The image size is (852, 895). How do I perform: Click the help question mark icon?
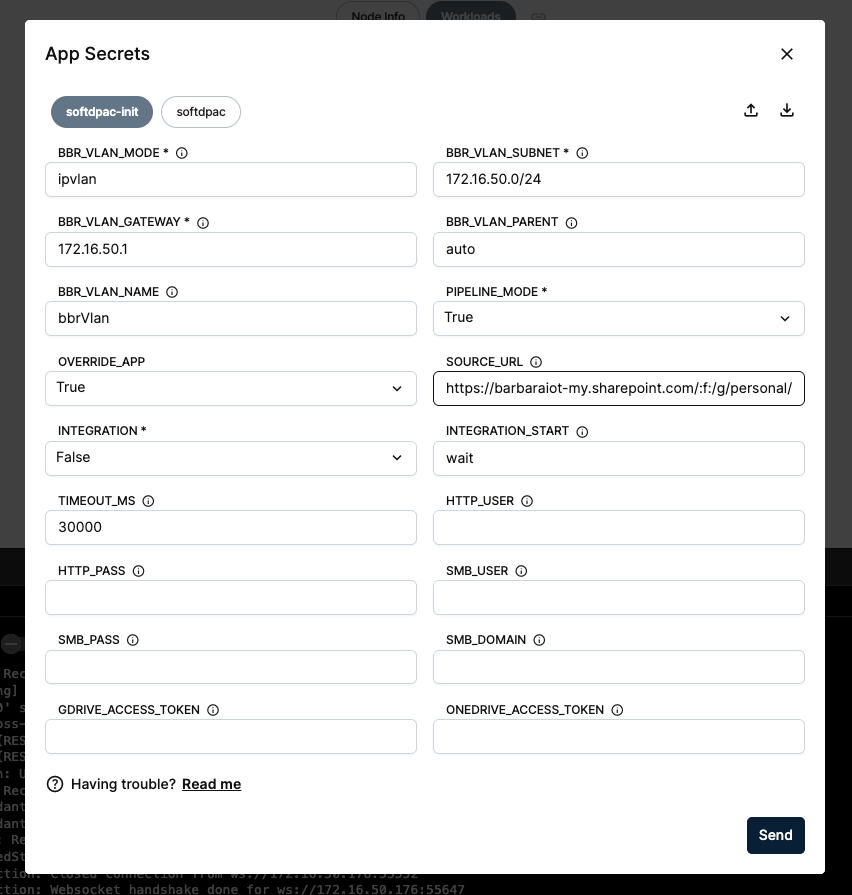coord(55,784)
